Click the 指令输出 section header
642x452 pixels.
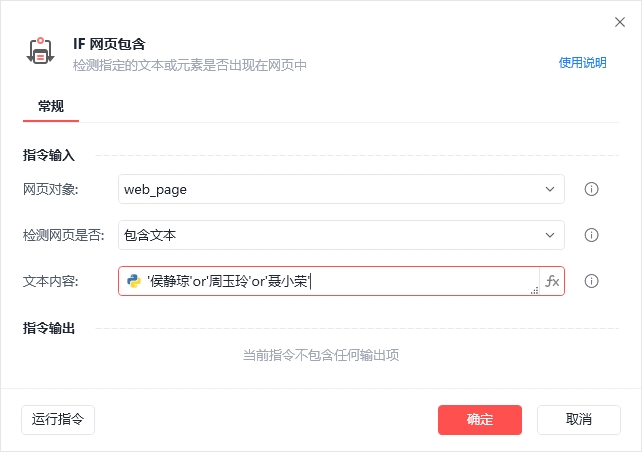coord(49,328)
